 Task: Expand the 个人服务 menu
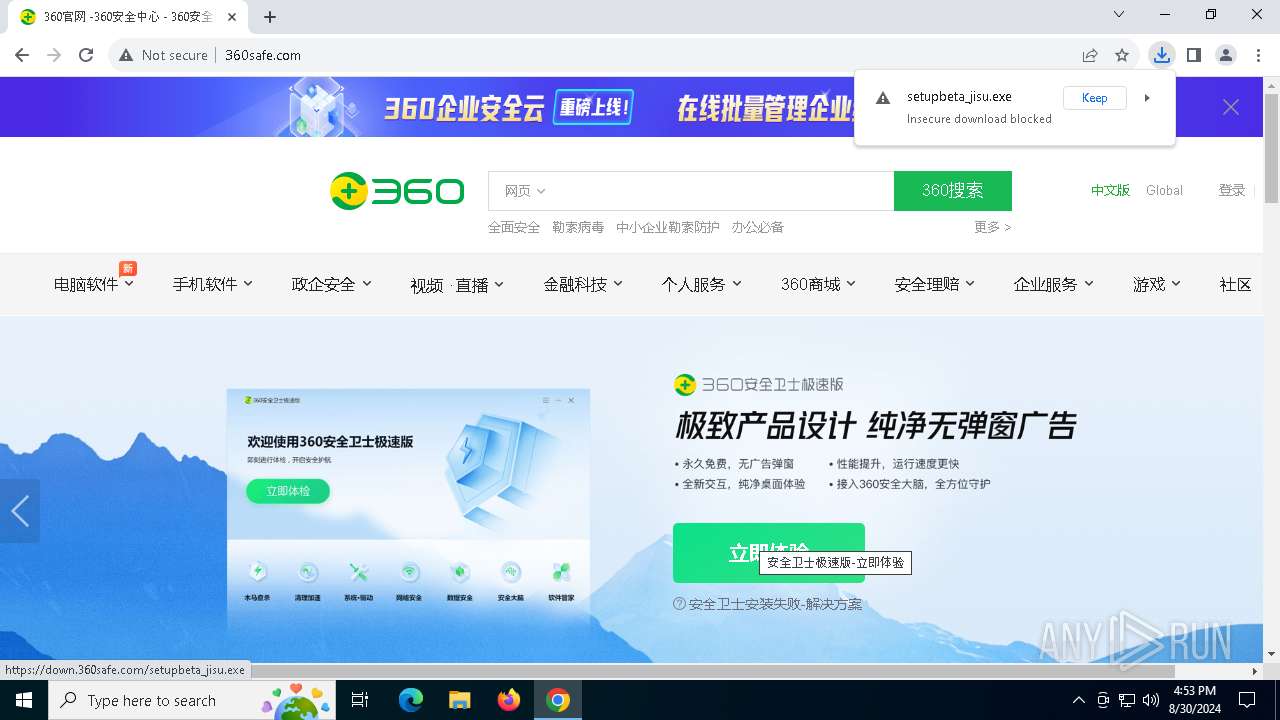coord(702,284)
